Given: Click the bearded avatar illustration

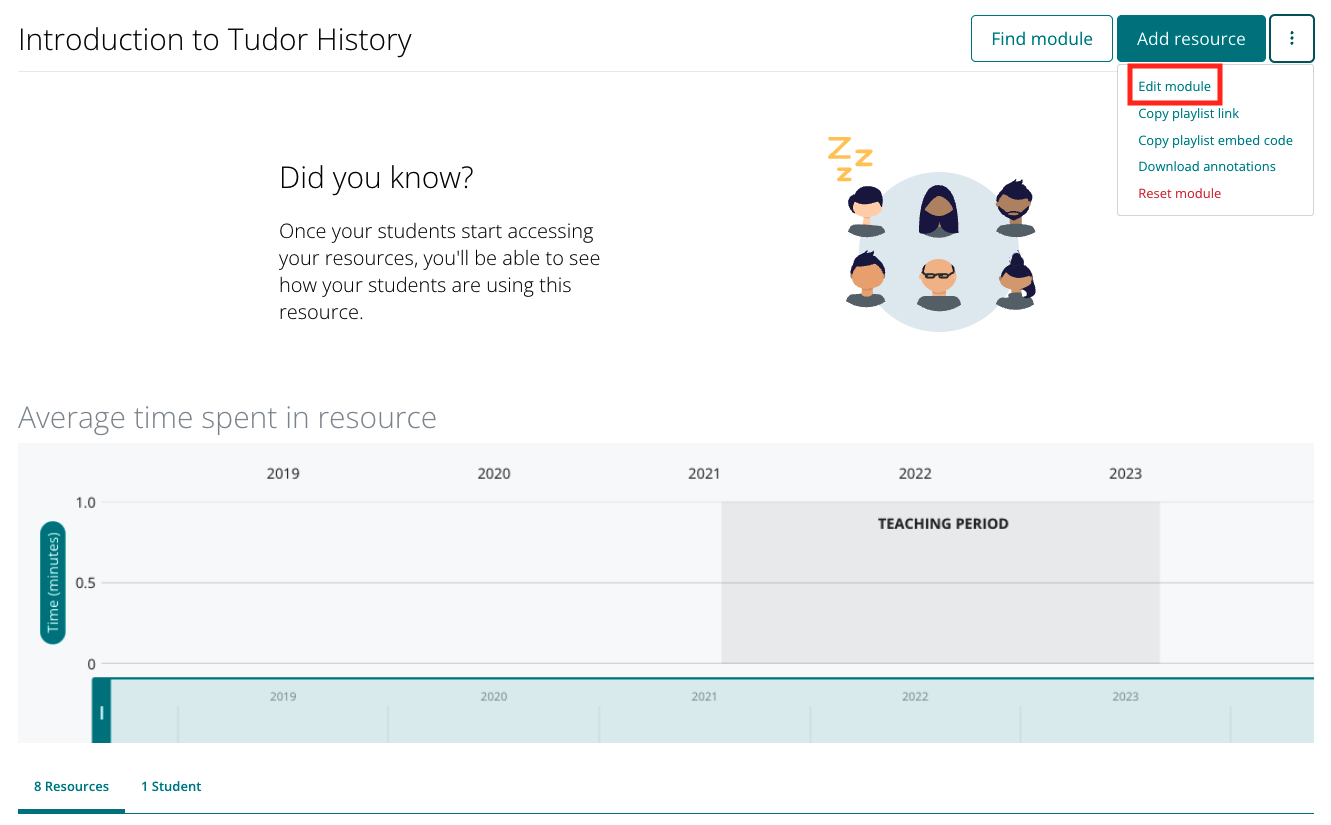Looking at the screenshot, I should click(x=1015, y=209).
